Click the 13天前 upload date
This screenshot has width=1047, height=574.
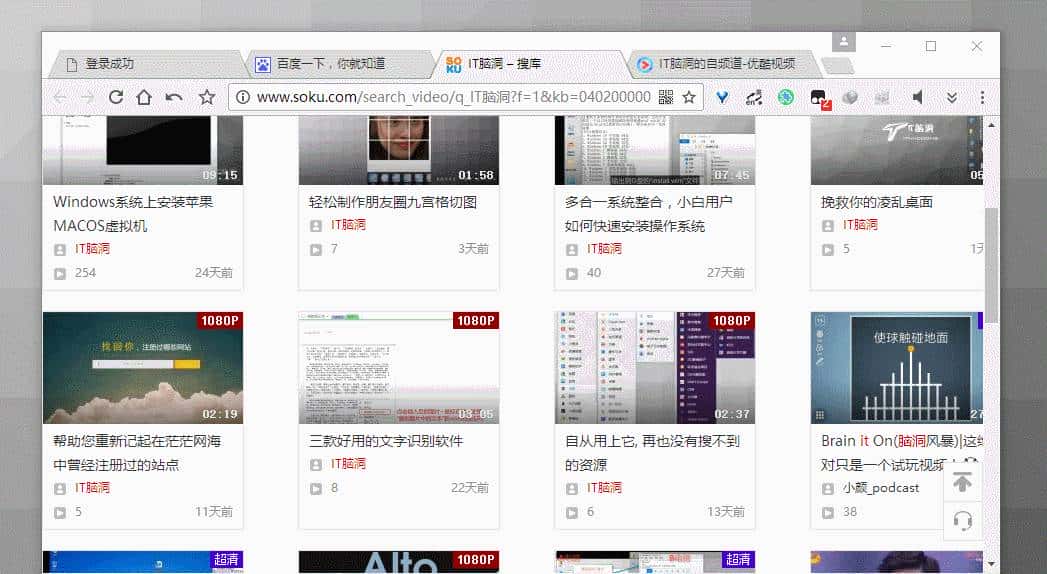click(726, 512)
